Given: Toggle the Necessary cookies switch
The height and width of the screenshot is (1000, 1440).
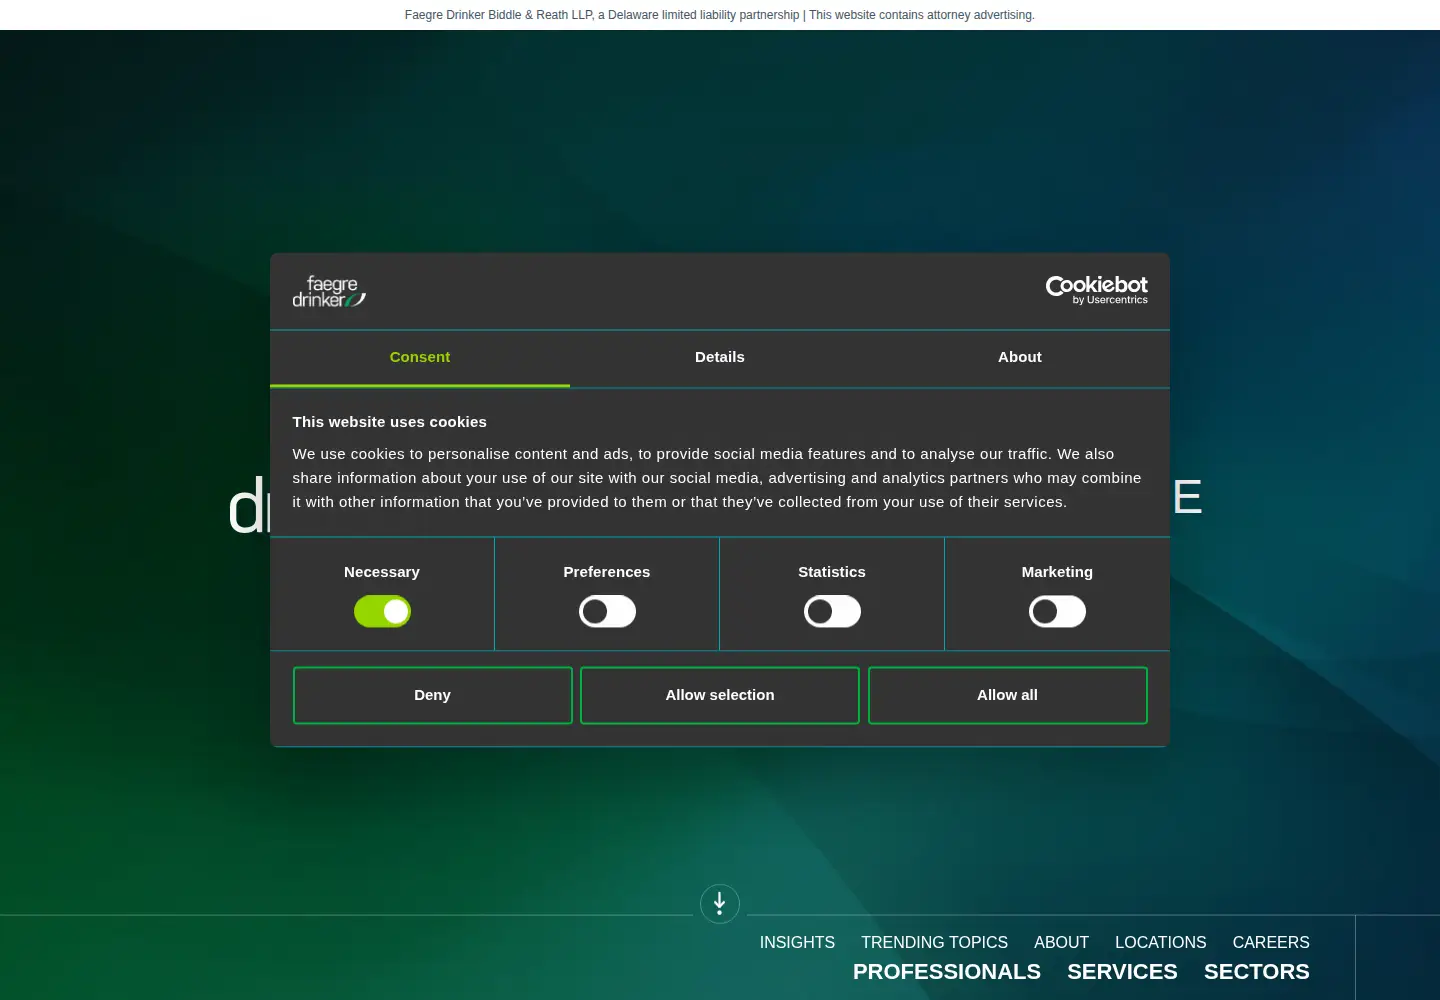Looking at the screenshot, I should (x=382, y=611).
